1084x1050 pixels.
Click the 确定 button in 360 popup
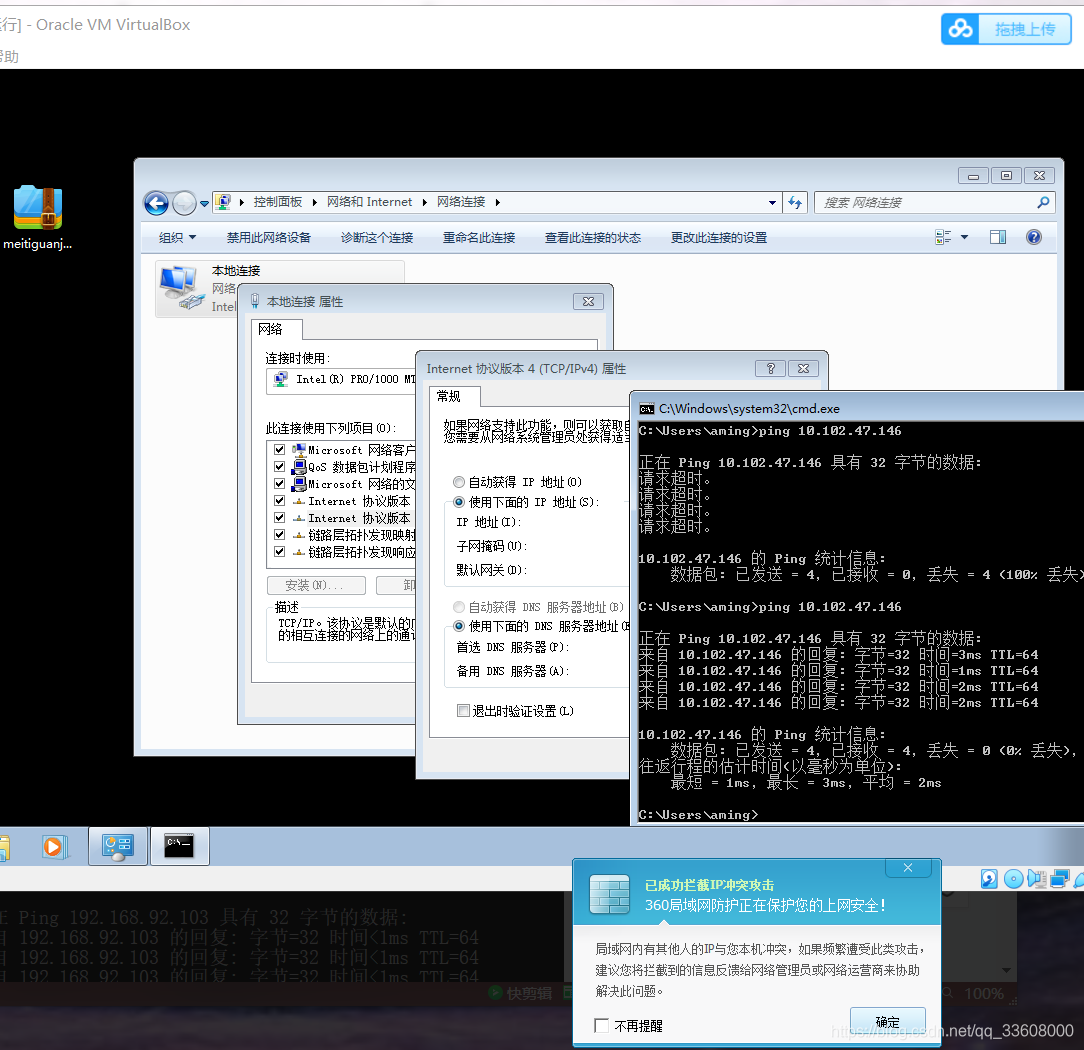tap(888, 1022)
